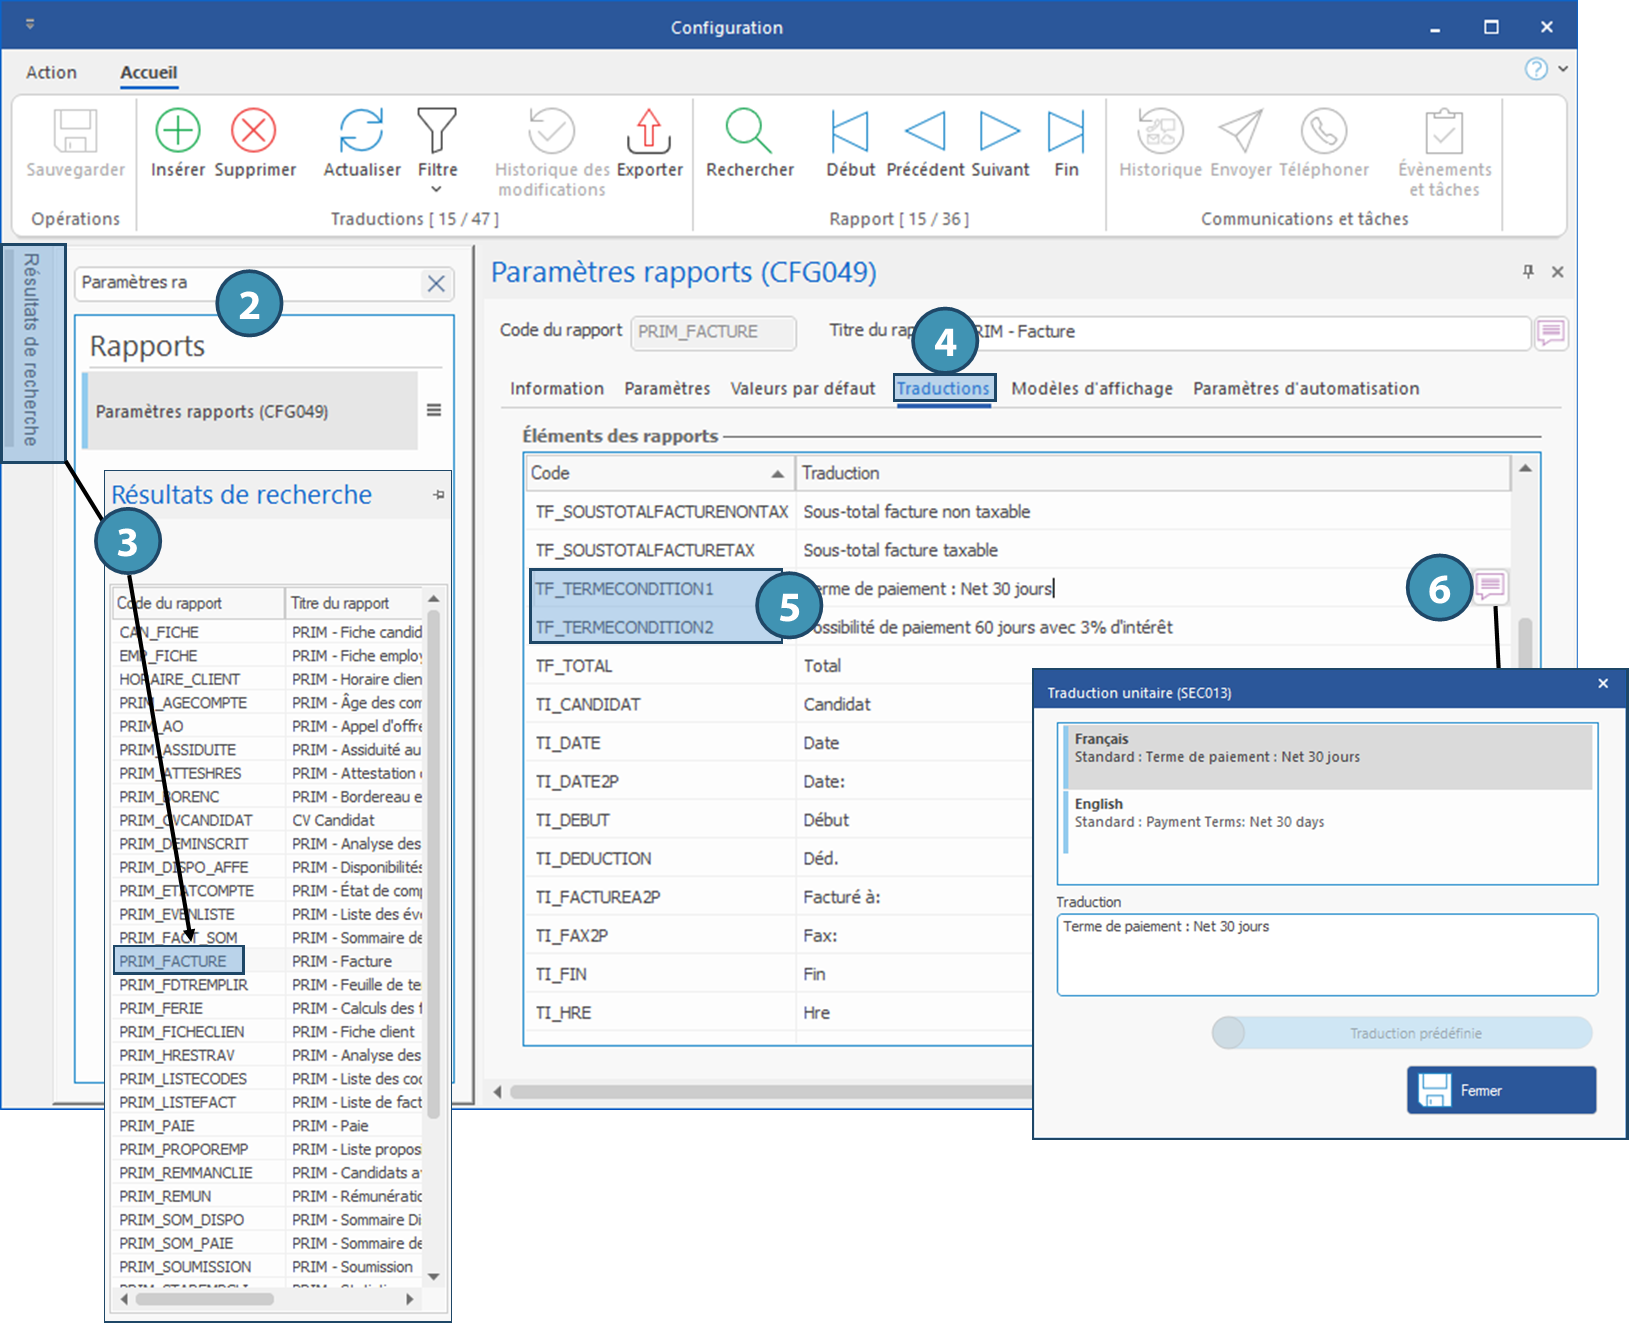Toggle the Traduction prédéfinie switch
The height and width of the screenshot is (1324, 1629).
pos(1230,1033)
